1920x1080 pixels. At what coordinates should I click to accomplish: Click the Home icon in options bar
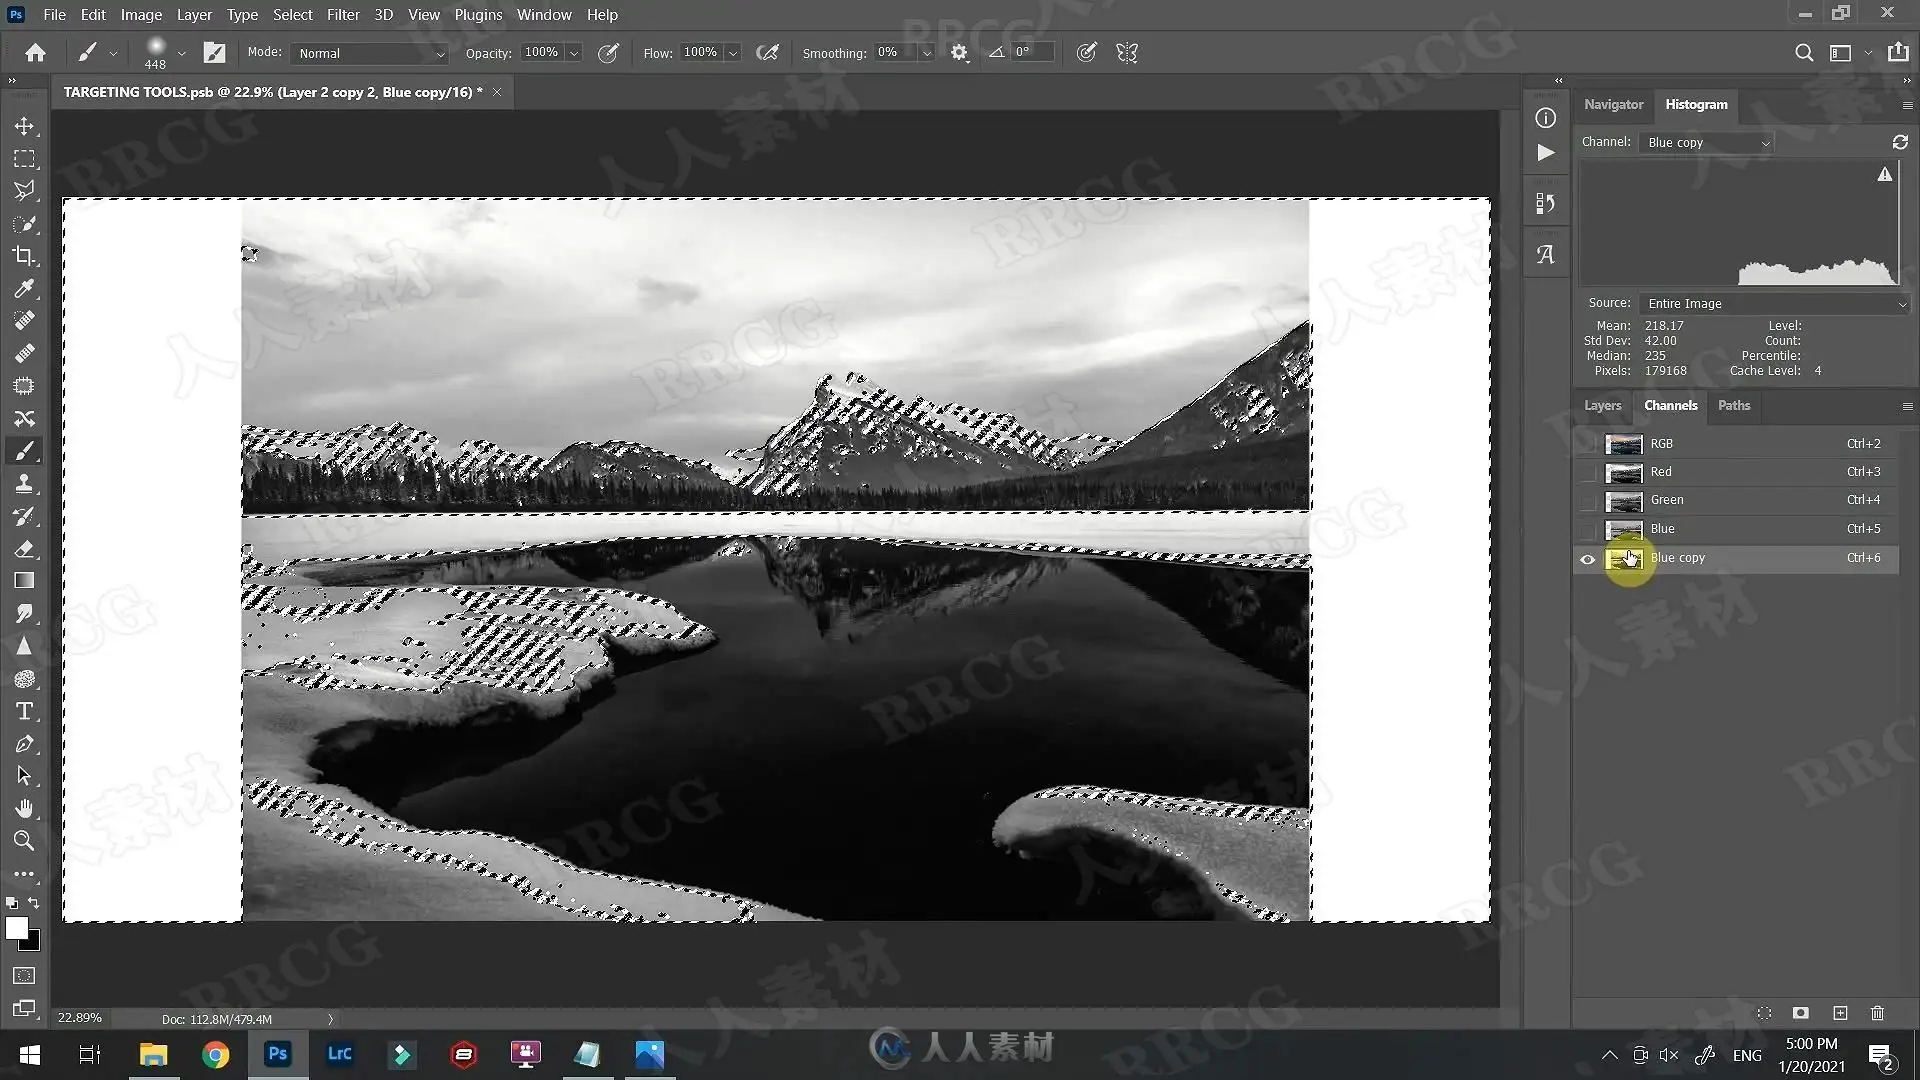[x=35, y=53]
